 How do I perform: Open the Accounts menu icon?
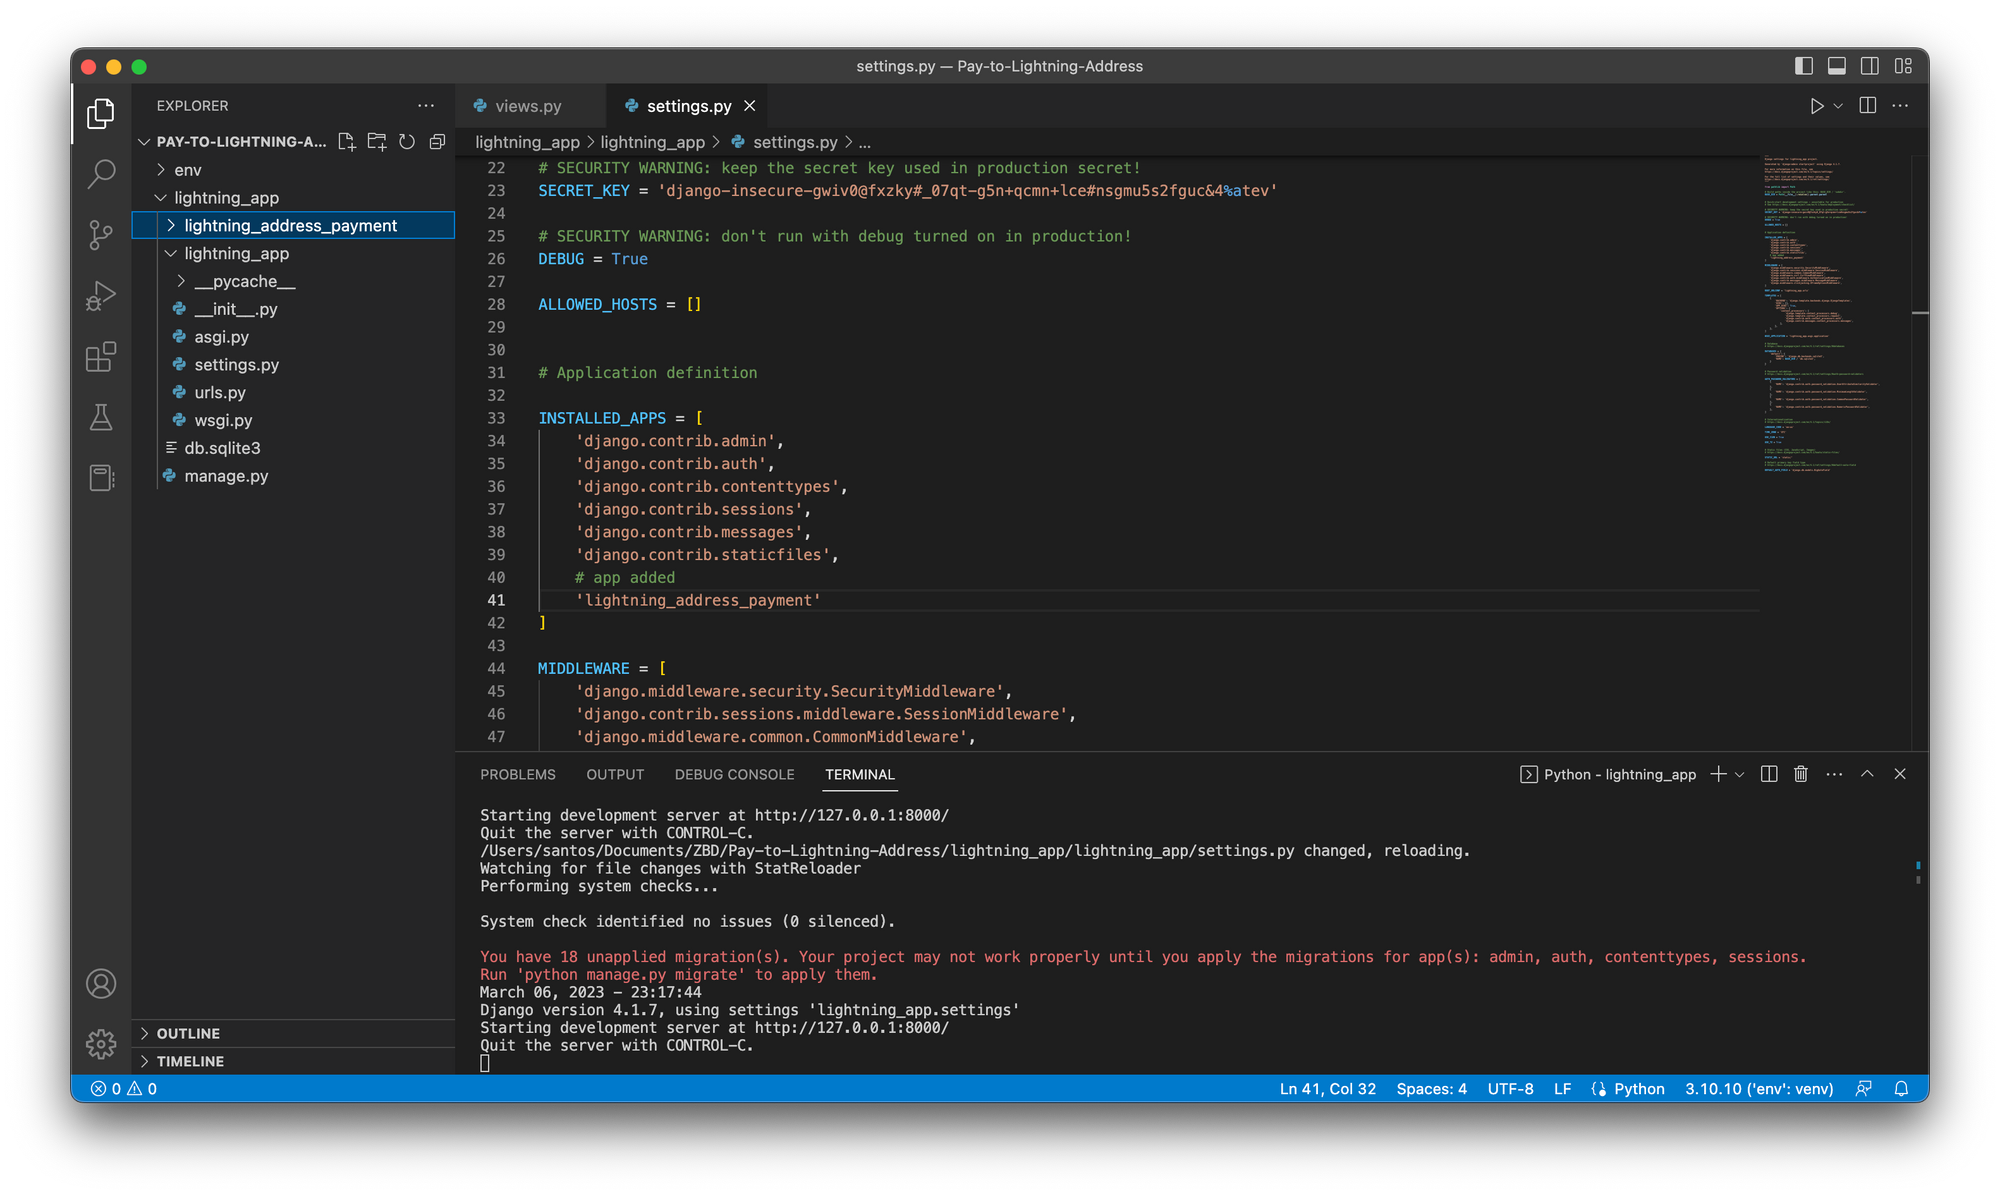(101, 984)
